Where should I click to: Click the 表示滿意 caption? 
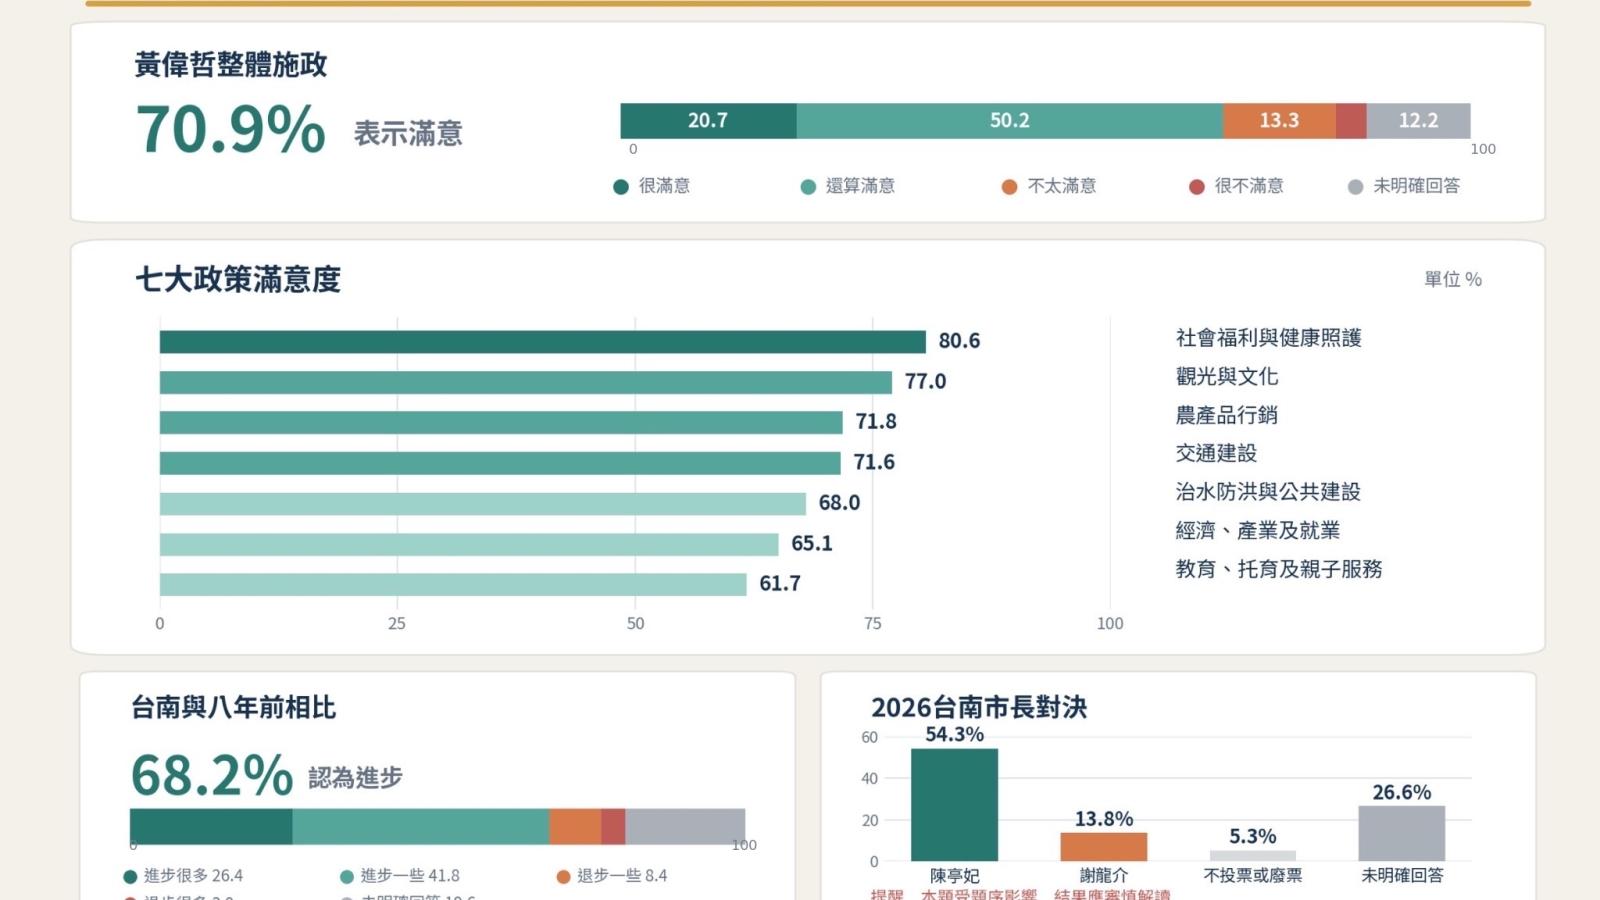tap(408, 134)
